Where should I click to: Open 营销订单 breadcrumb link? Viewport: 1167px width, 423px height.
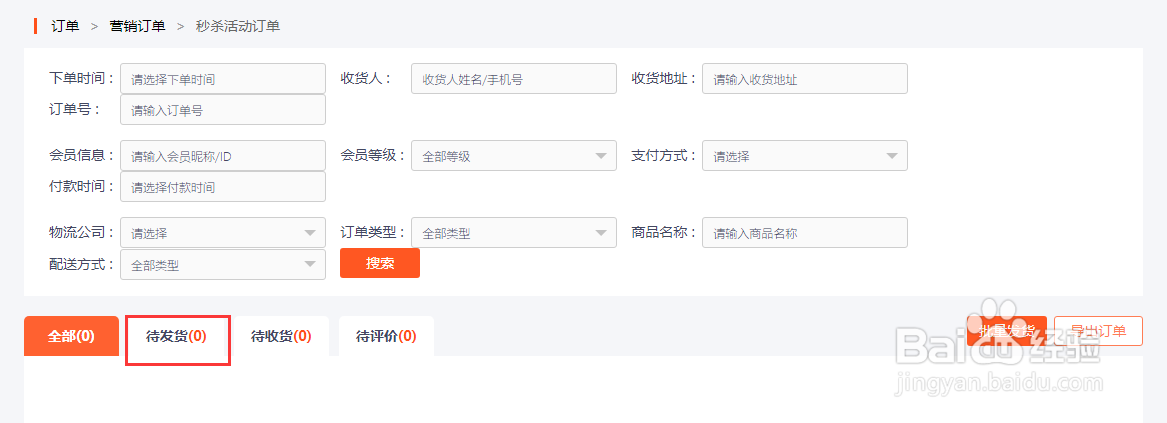[x=138, y=26]
